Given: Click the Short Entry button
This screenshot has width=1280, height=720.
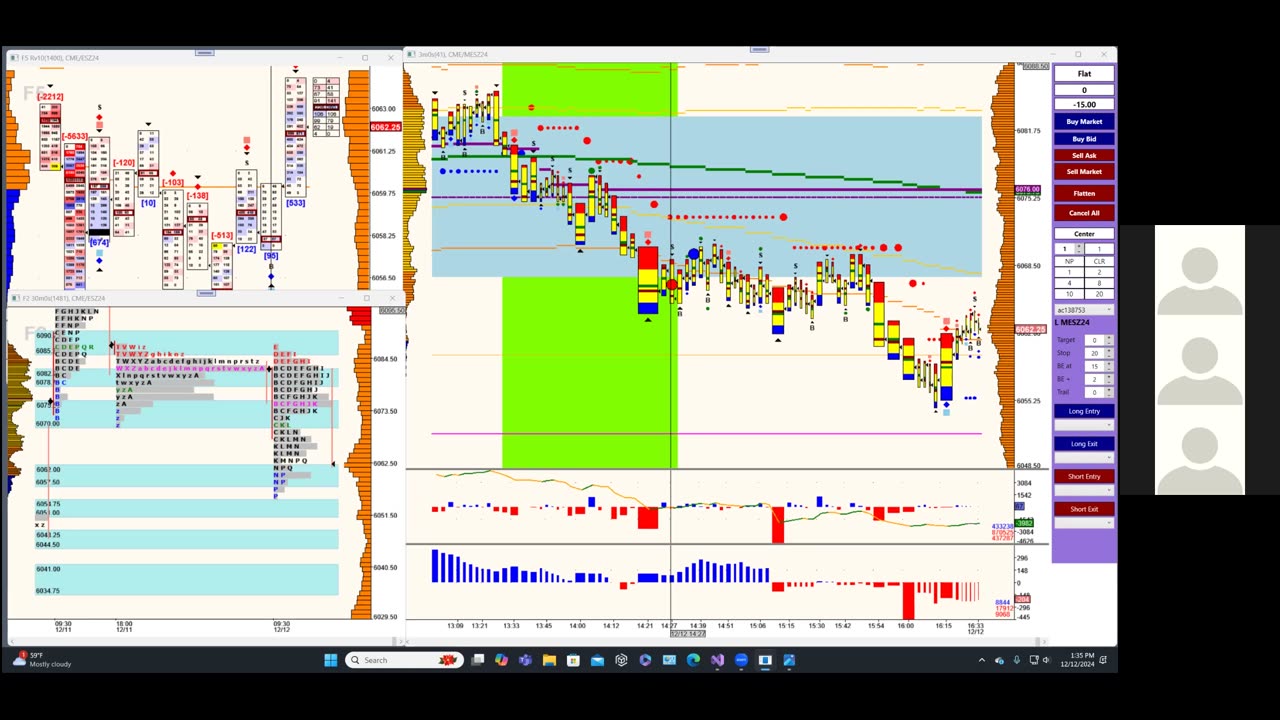Looking at the screenshot, I should [1084, 476].
